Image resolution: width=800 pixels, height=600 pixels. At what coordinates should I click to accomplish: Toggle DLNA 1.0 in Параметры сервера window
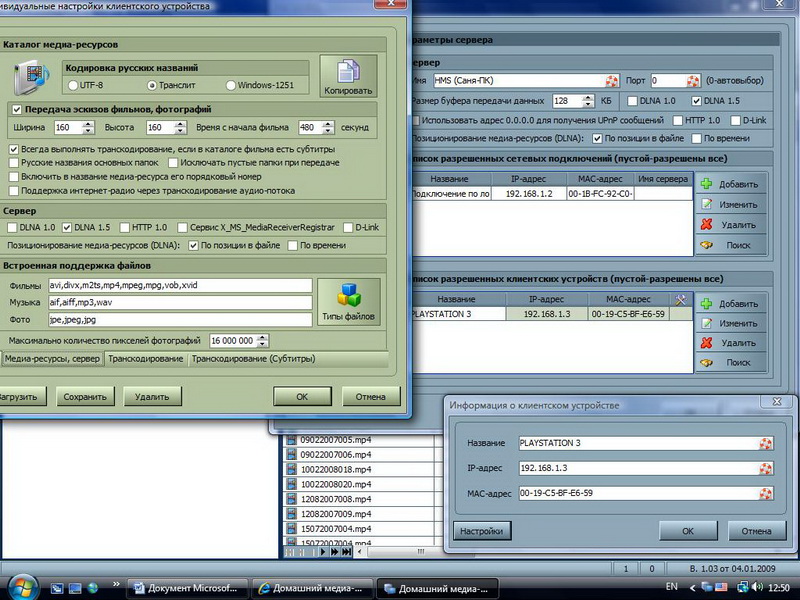point(632,101)
